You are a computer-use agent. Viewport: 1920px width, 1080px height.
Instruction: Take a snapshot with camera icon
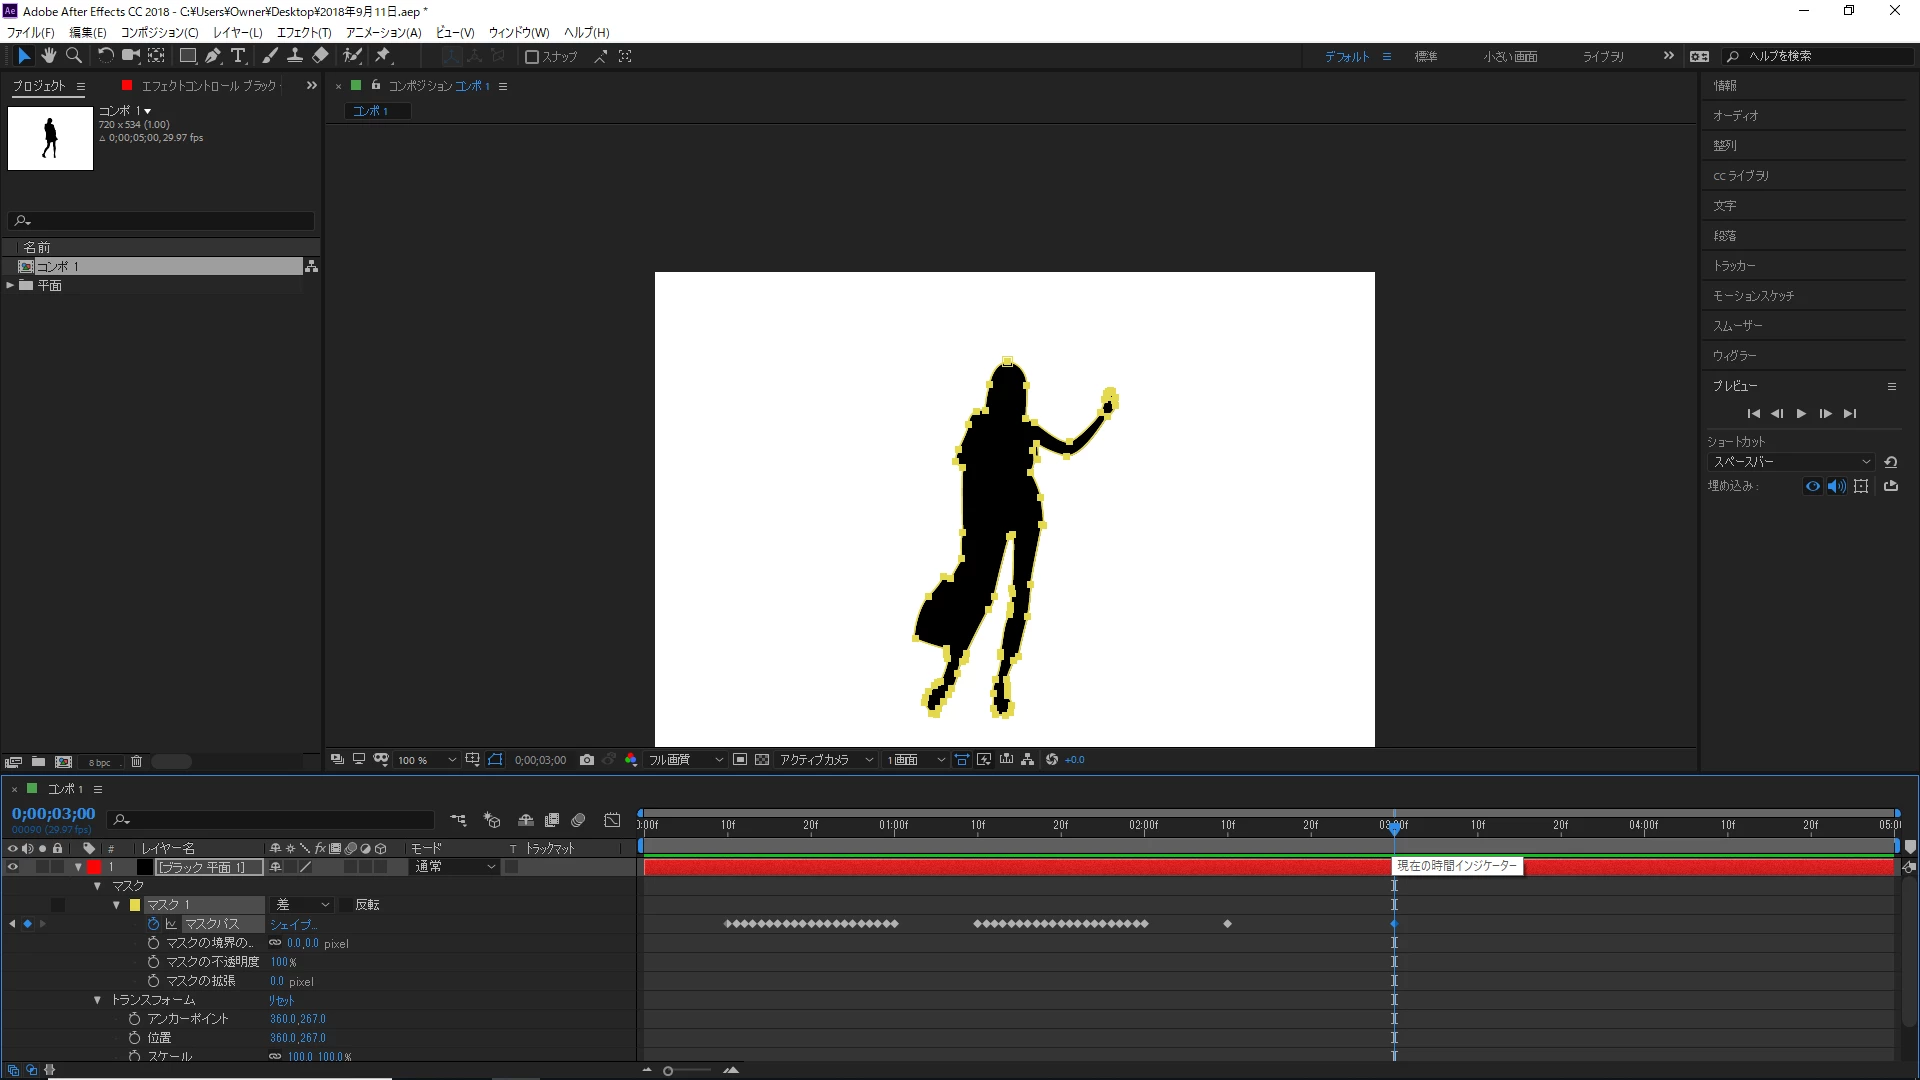point(587,760)
